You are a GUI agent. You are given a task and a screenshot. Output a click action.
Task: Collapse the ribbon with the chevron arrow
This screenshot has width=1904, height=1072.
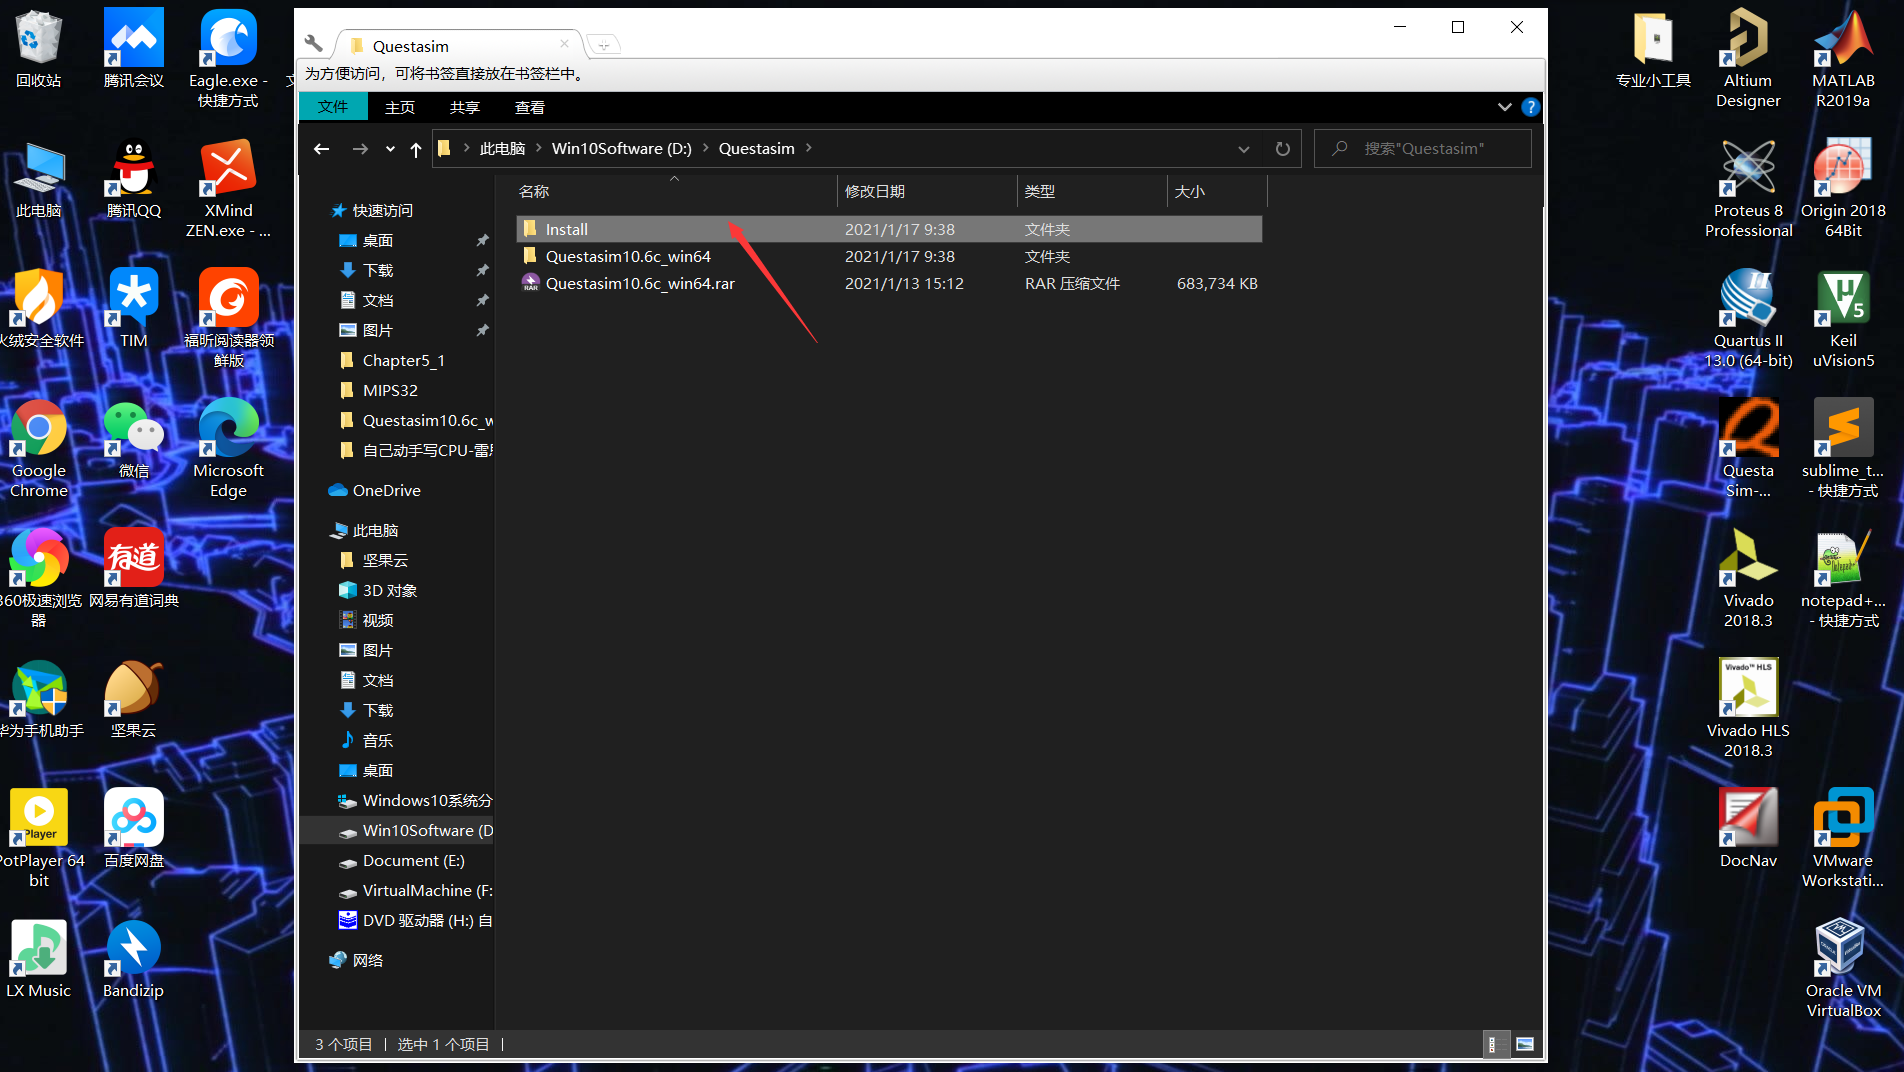(1504, 107)
